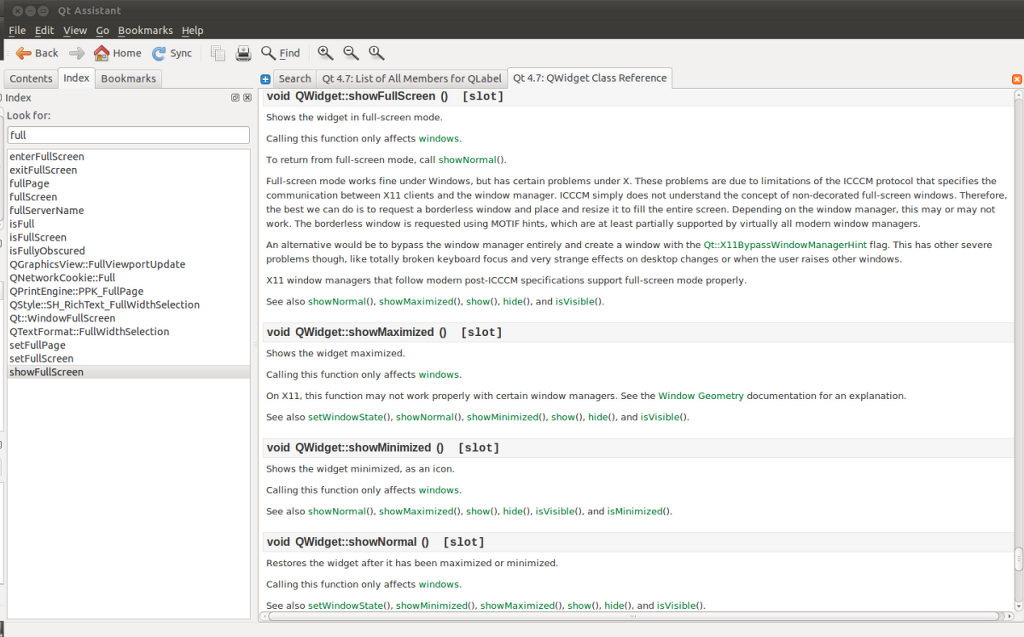Close the Index dock panel

[248, 97]
